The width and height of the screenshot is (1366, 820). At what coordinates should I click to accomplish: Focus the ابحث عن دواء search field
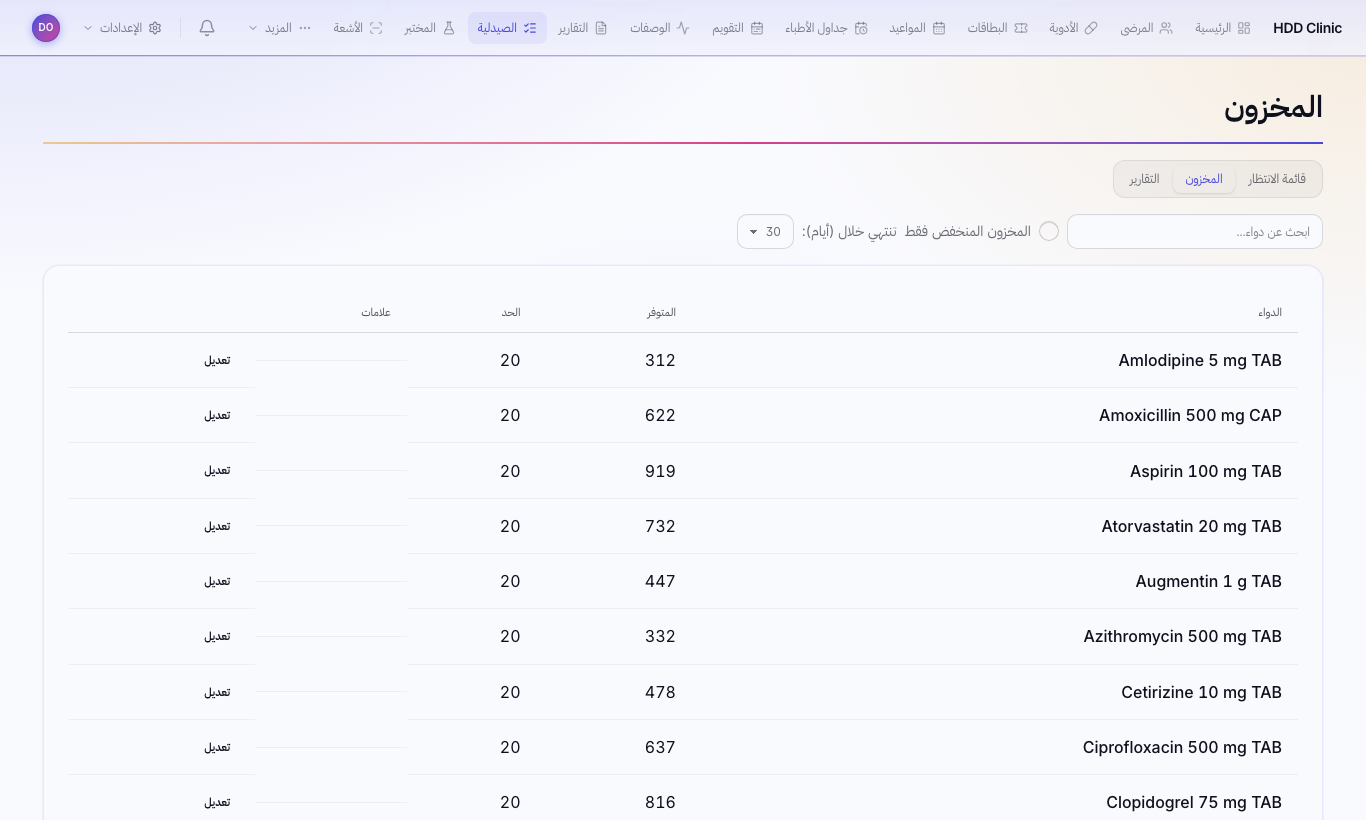point(1195,231)
